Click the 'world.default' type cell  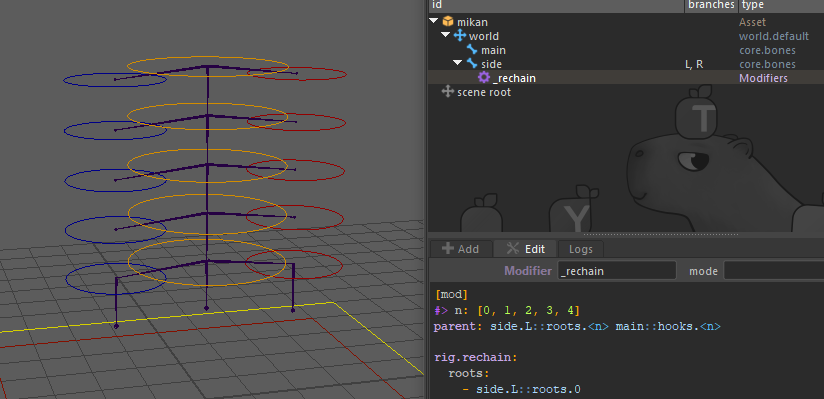774,36
